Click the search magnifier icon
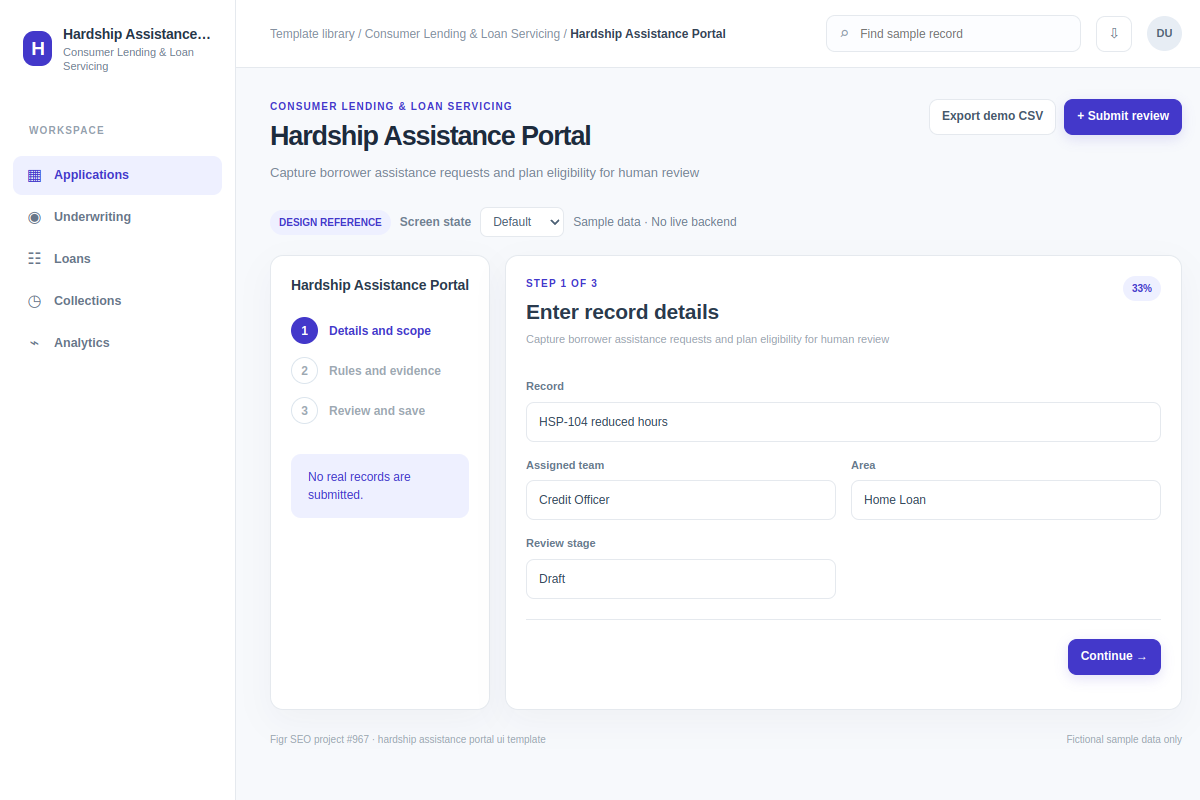Viewport: 1200px width, 800px height. pyautogui.click(x=845, y=34)
